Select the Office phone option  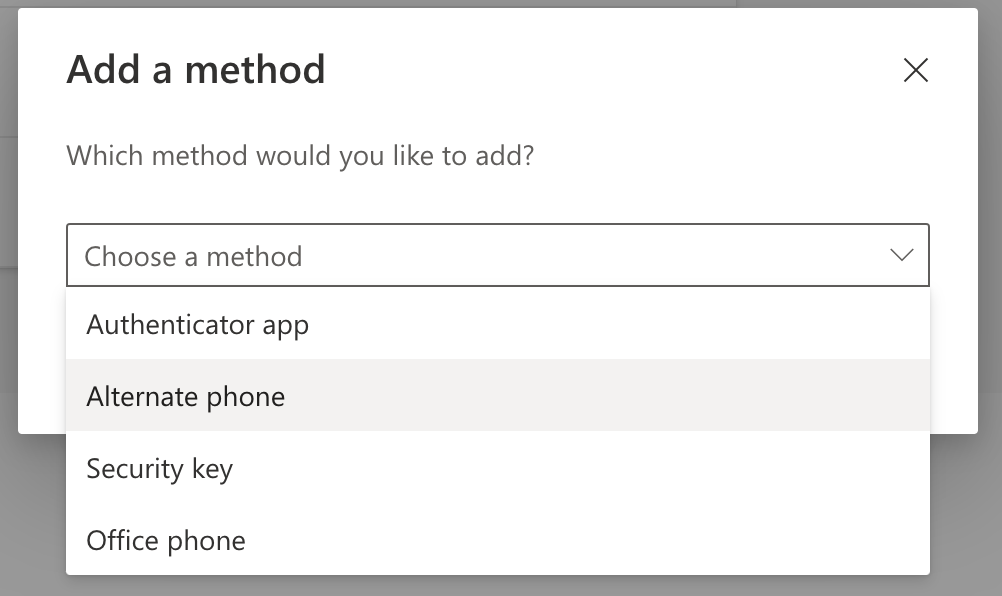(498, 540)
